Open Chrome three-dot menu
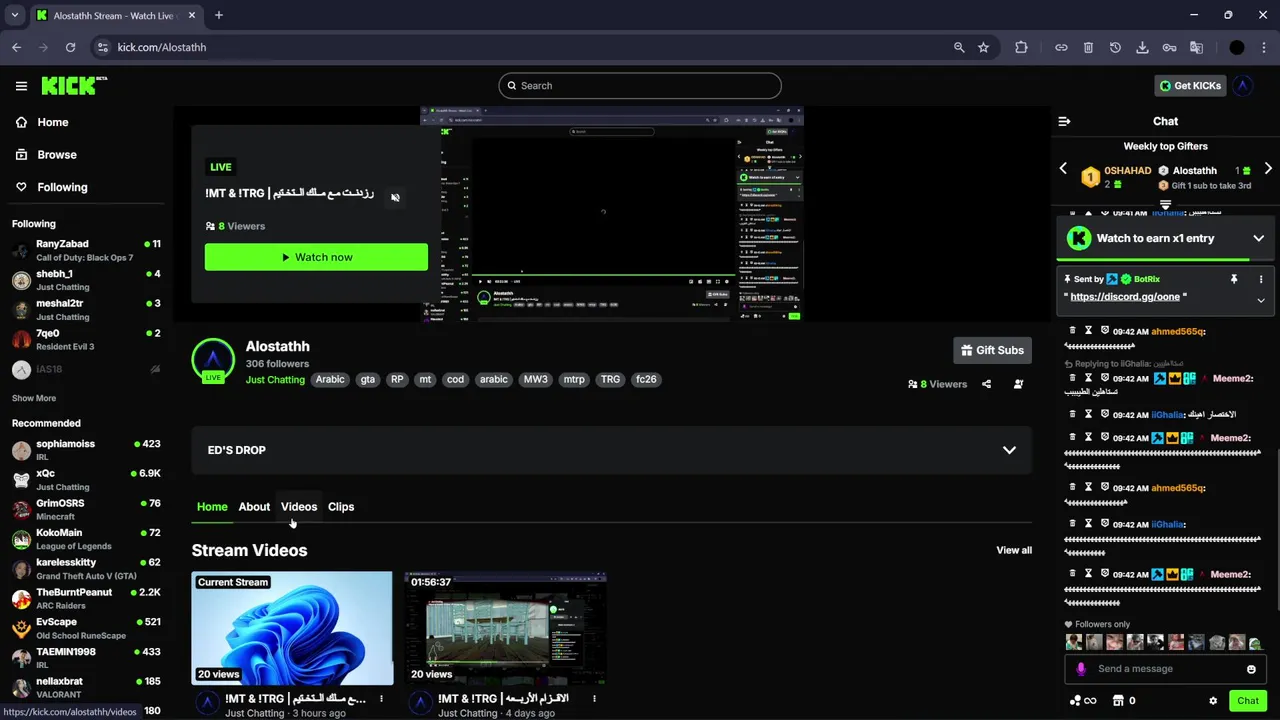The image size is (1280, 720). pos(1264,47)
